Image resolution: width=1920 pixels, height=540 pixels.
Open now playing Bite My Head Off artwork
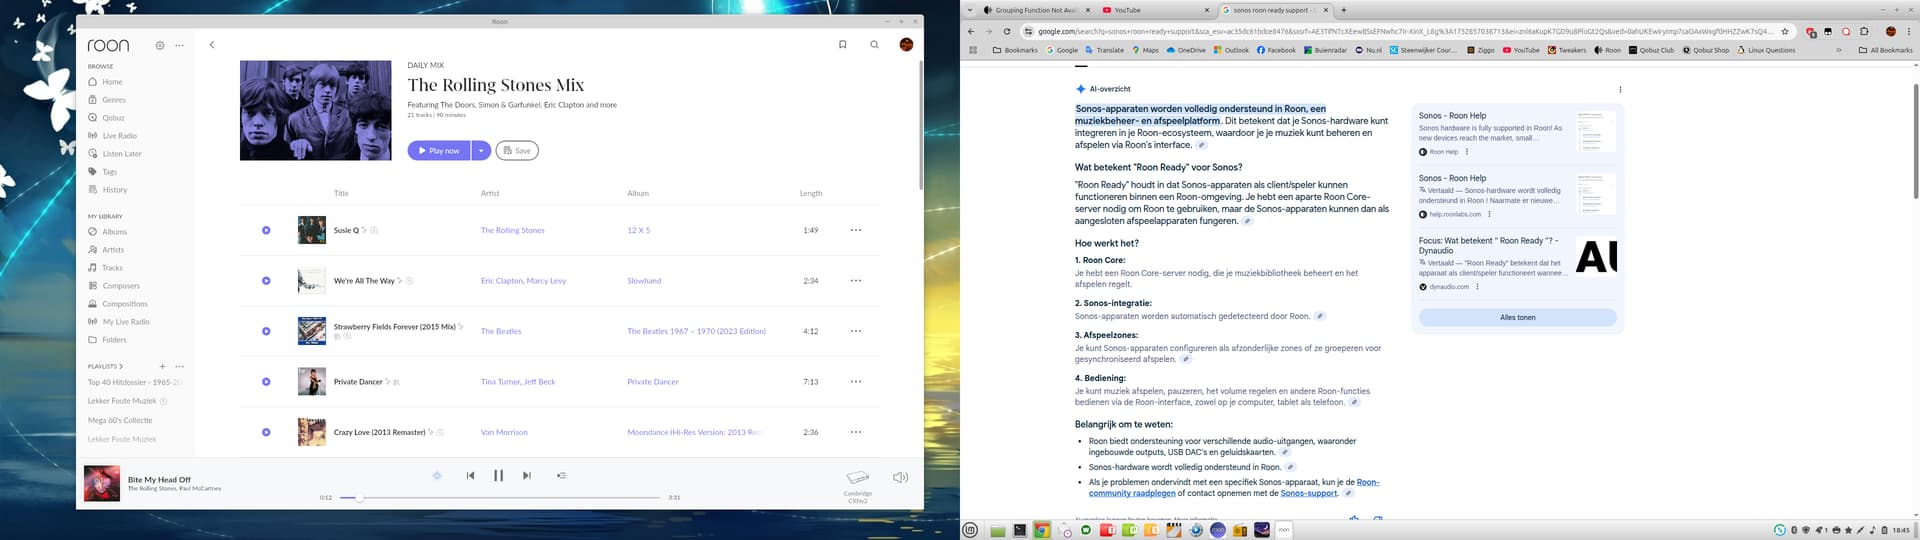(102, 483)
